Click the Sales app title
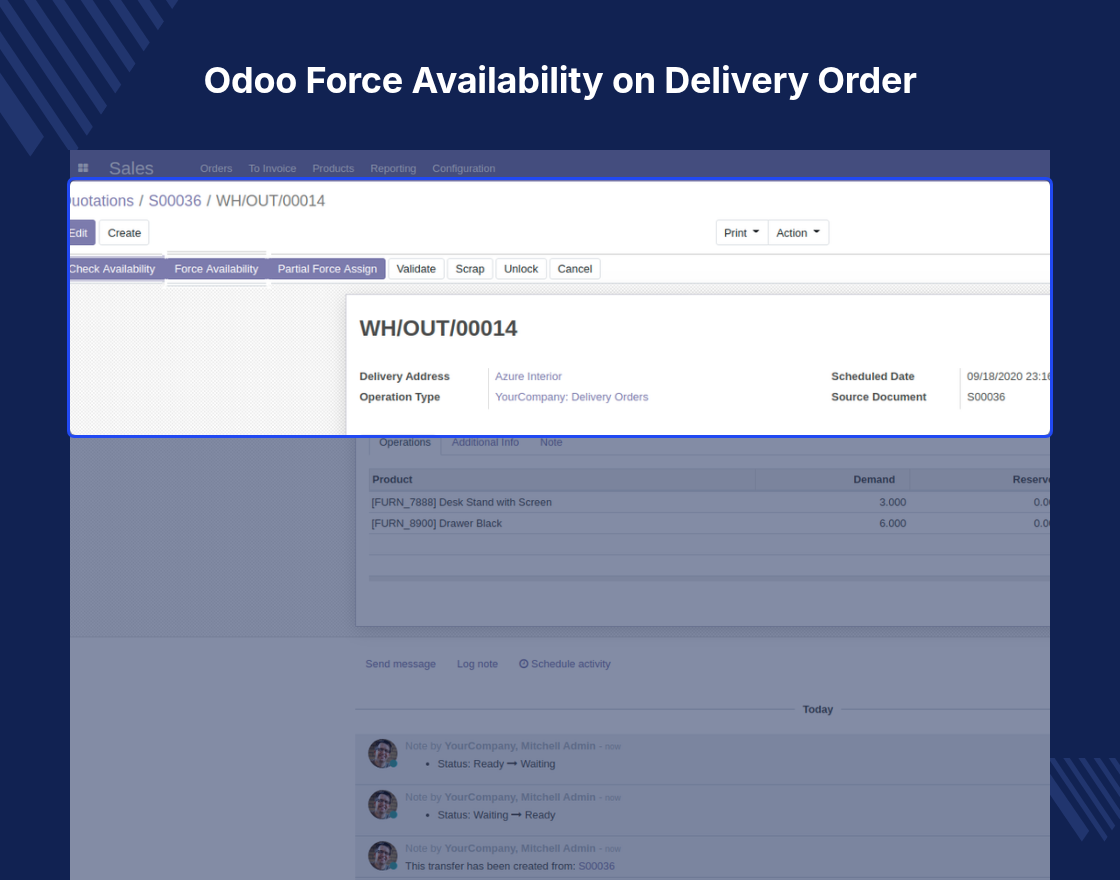Viewport: 1120px width, 880px height. [x=131, y=169]
